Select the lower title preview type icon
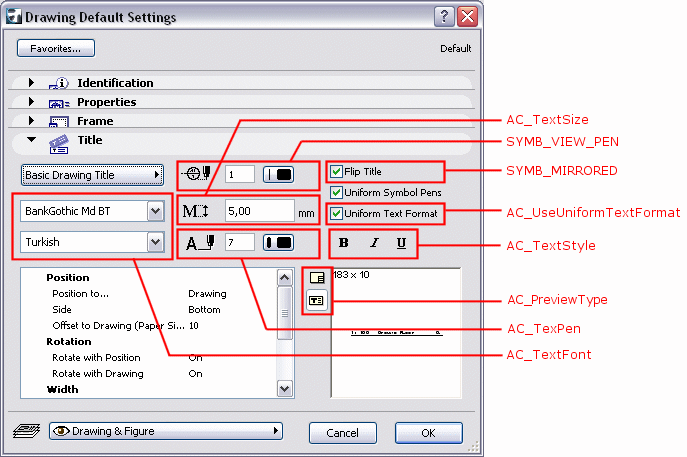This screenshot has width=687, height=457. [x=317, y=301]
